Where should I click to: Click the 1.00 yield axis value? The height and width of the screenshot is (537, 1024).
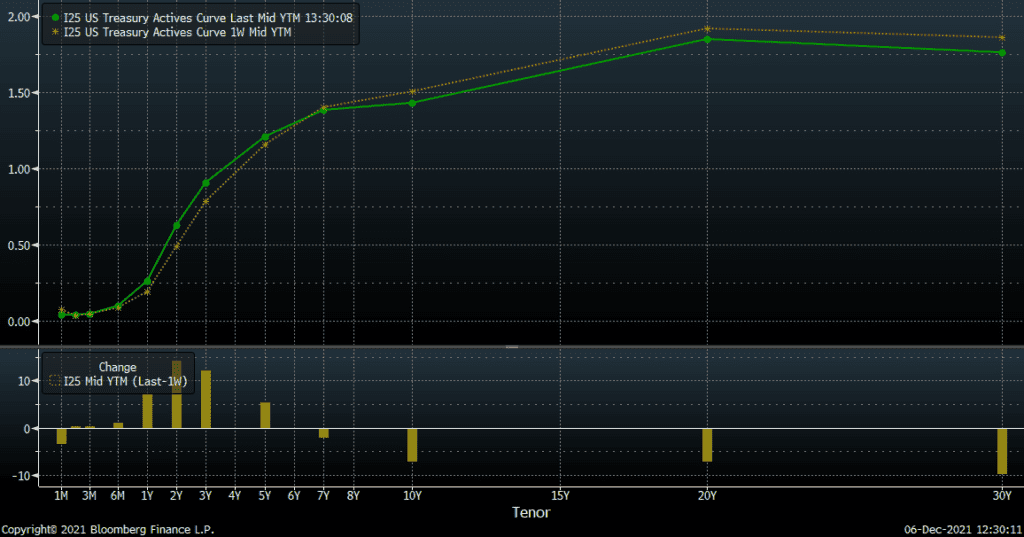pyautogui.click(x=19, y=170)
